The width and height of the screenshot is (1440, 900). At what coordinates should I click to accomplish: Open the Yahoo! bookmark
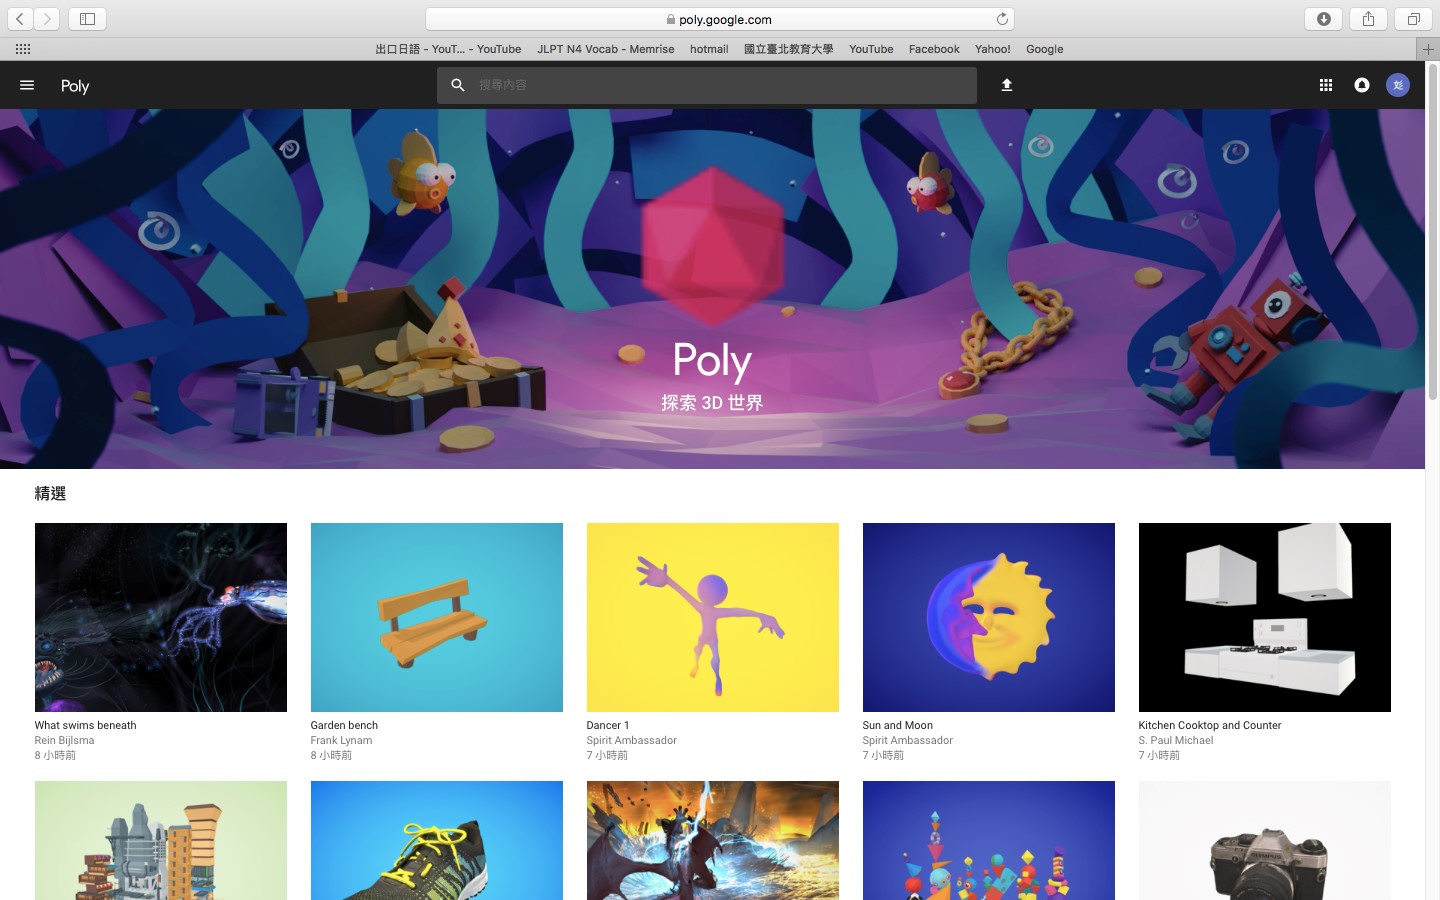click(992, 49)
